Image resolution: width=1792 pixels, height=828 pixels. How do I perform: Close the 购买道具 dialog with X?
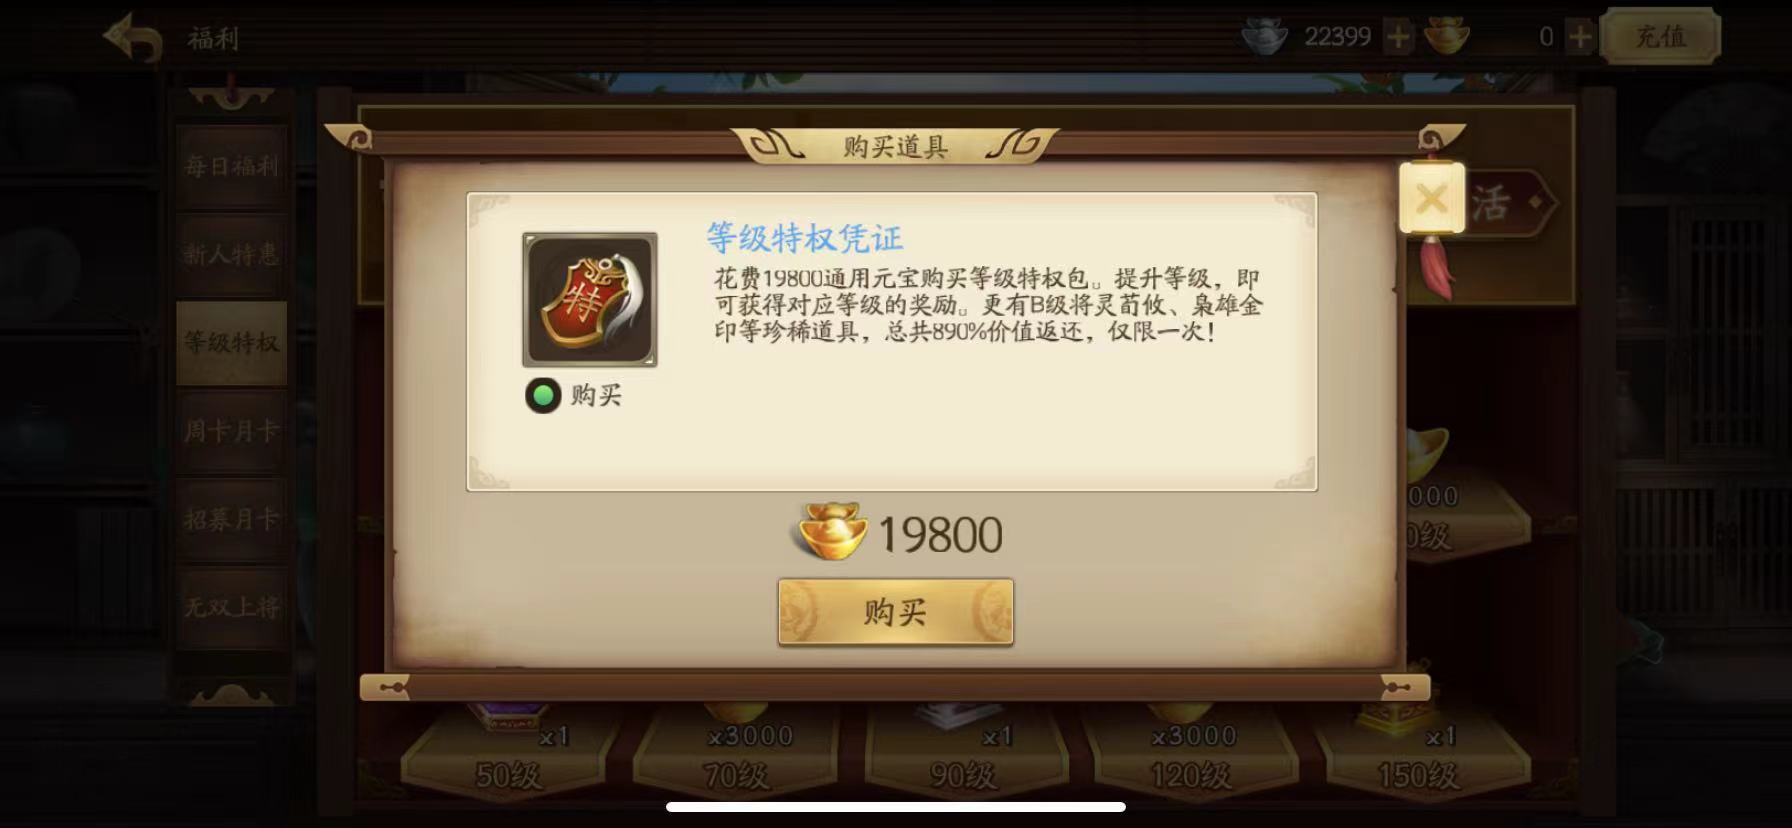pos(1431,198)
